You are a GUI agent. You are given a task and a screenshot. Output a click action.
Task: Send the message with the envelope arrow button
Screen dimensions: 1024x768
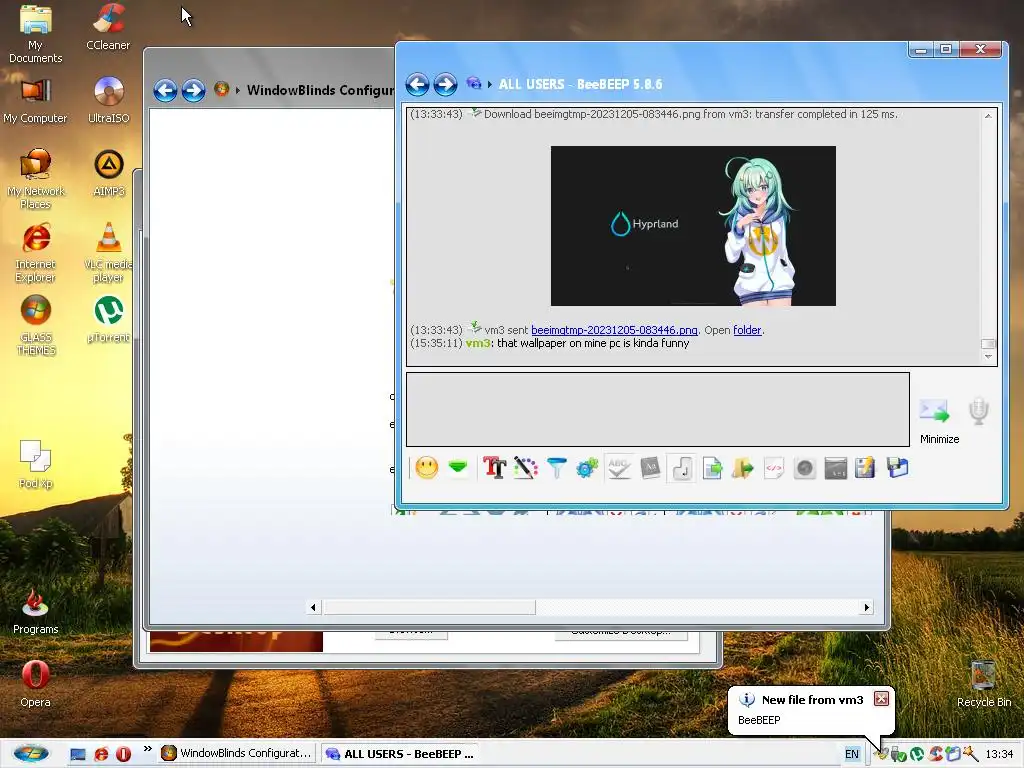point(934,411)
